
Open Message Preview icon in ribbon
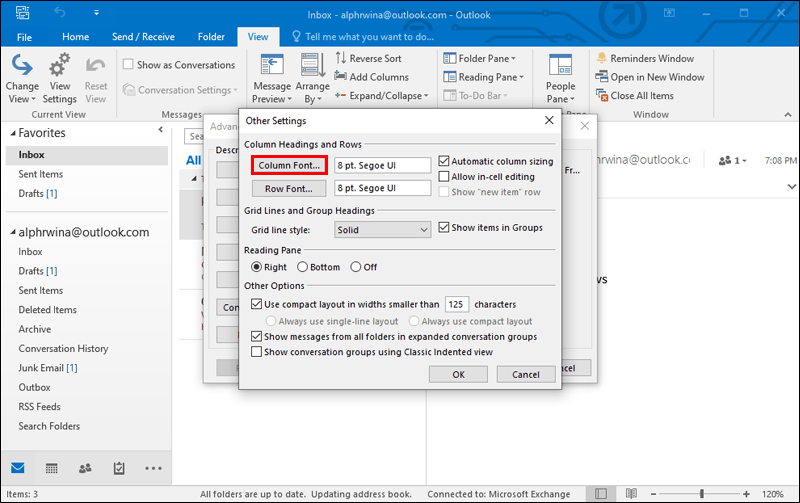point(272,65)
